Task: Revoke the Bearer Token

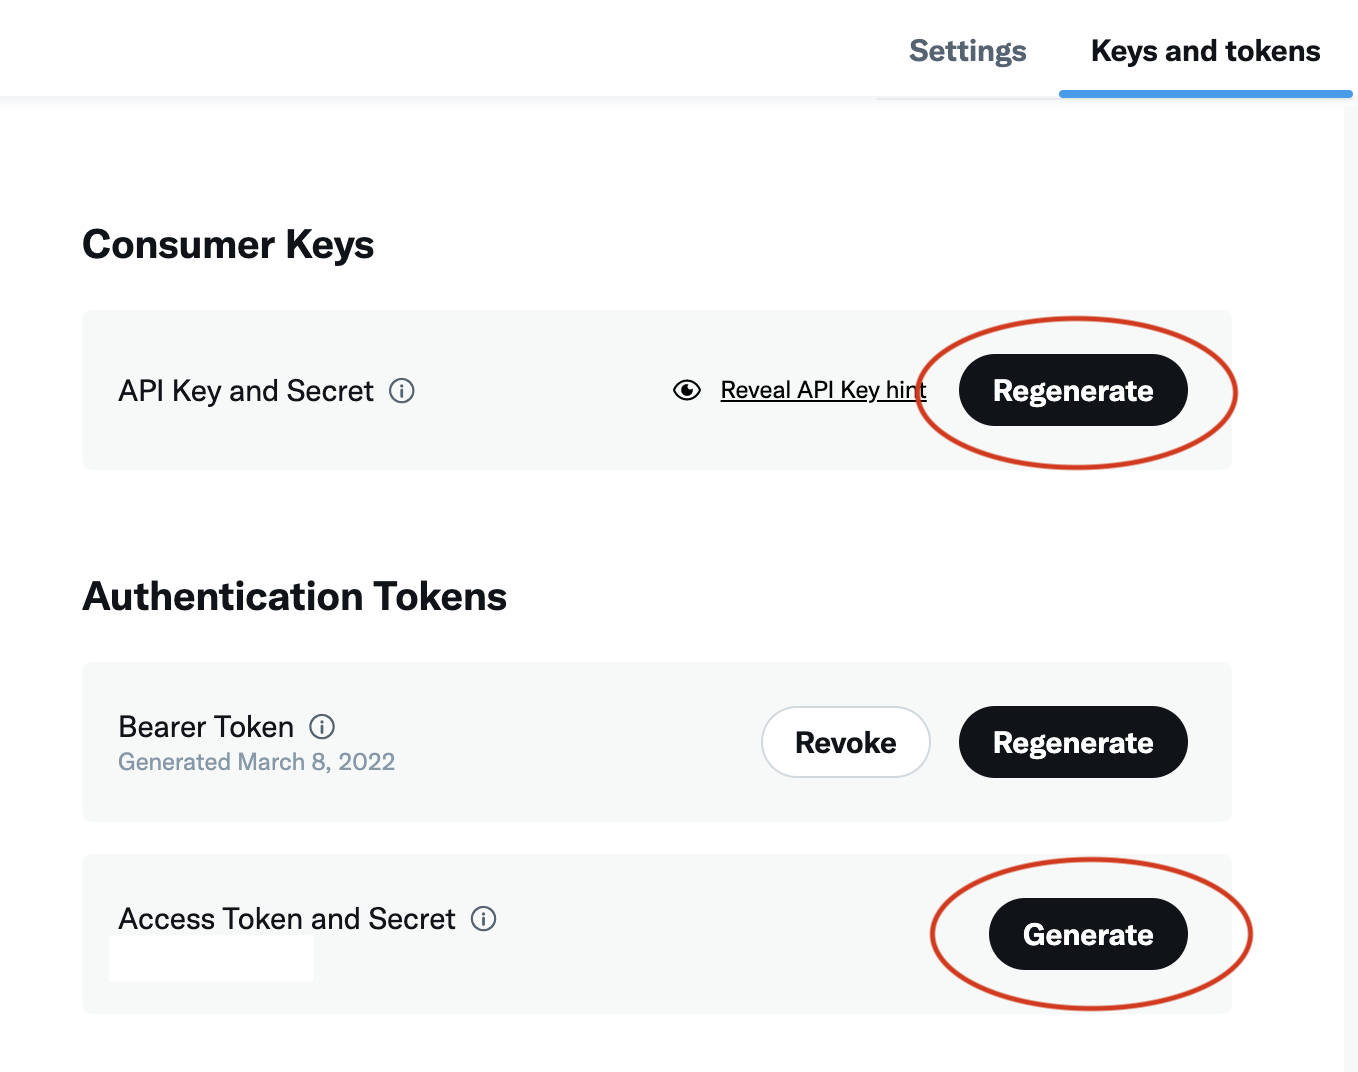Action: click(846, 742)
